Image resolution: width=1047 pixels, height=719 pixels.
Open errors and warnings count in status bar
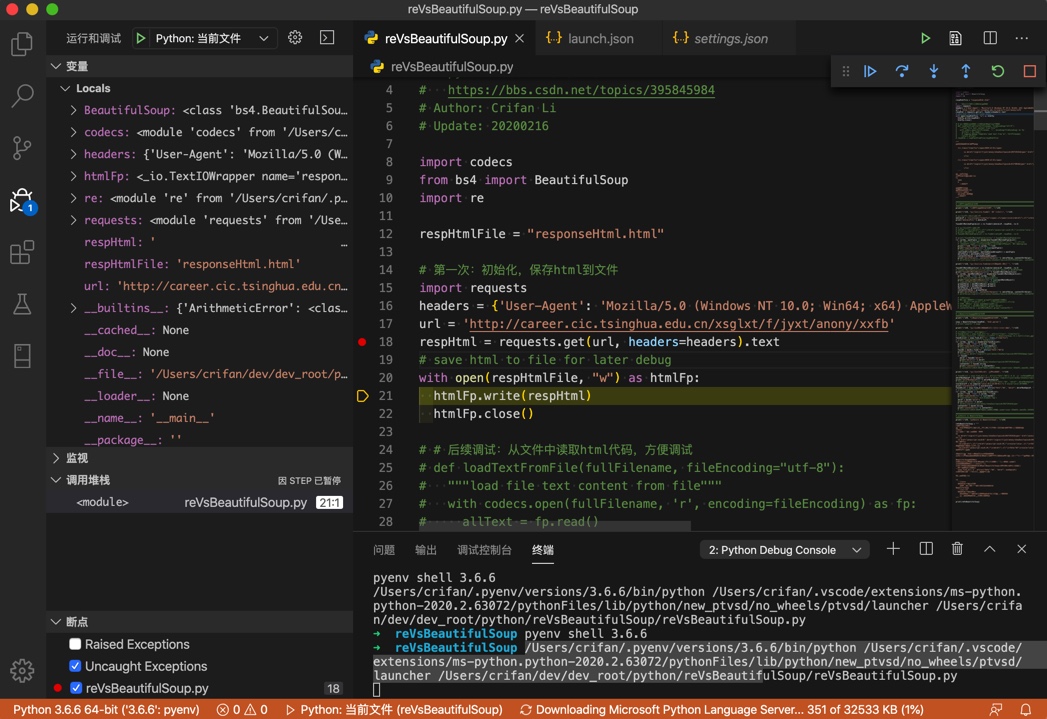click(x=242, y=709)
